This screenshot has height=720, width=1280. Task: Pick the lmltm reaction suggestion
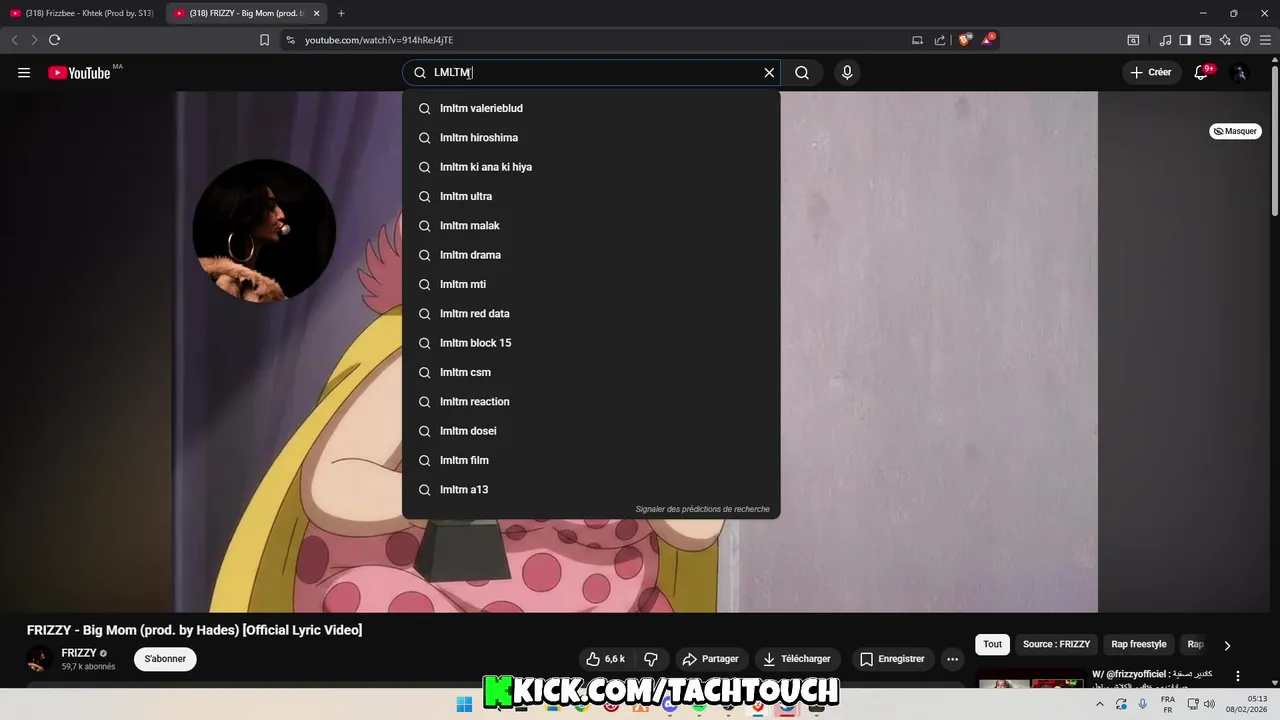(591, 402)
